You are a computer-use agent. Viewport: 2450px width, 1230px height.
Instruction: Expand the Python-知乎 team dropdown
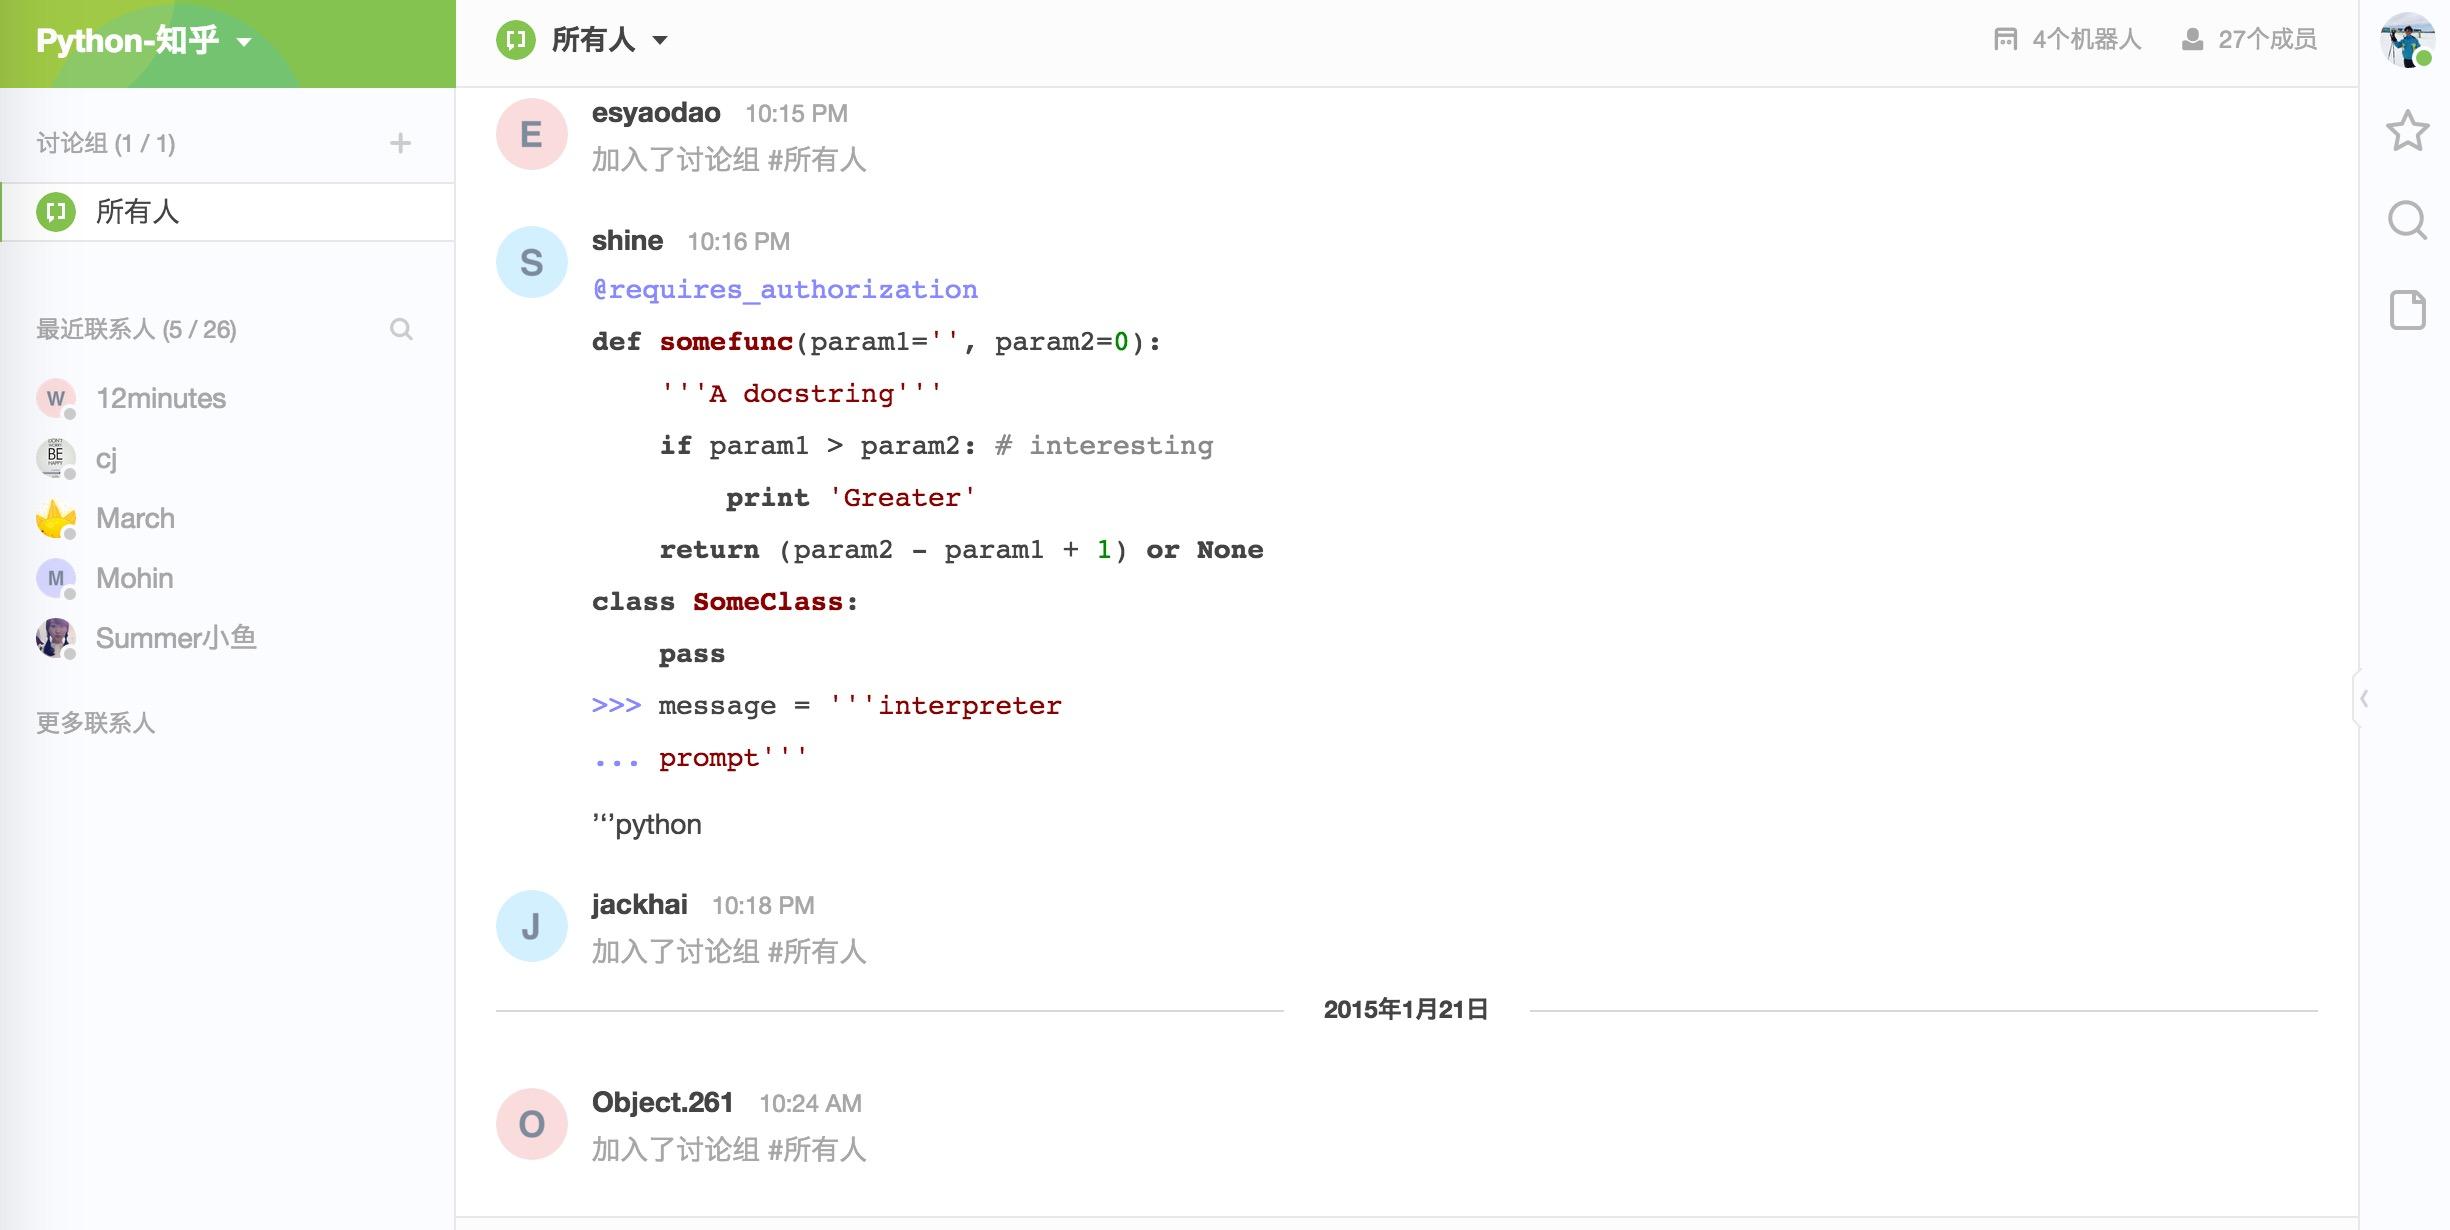tap(244, 42)
